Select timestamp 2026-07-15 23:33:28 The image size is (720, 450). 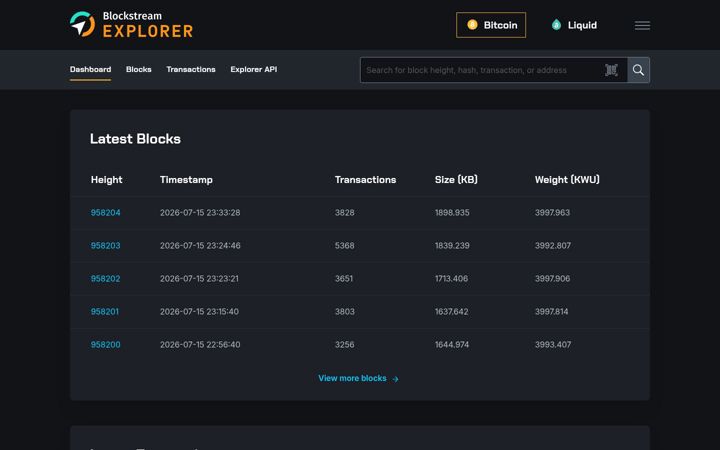pyautogui.click(x=200, y=213)
